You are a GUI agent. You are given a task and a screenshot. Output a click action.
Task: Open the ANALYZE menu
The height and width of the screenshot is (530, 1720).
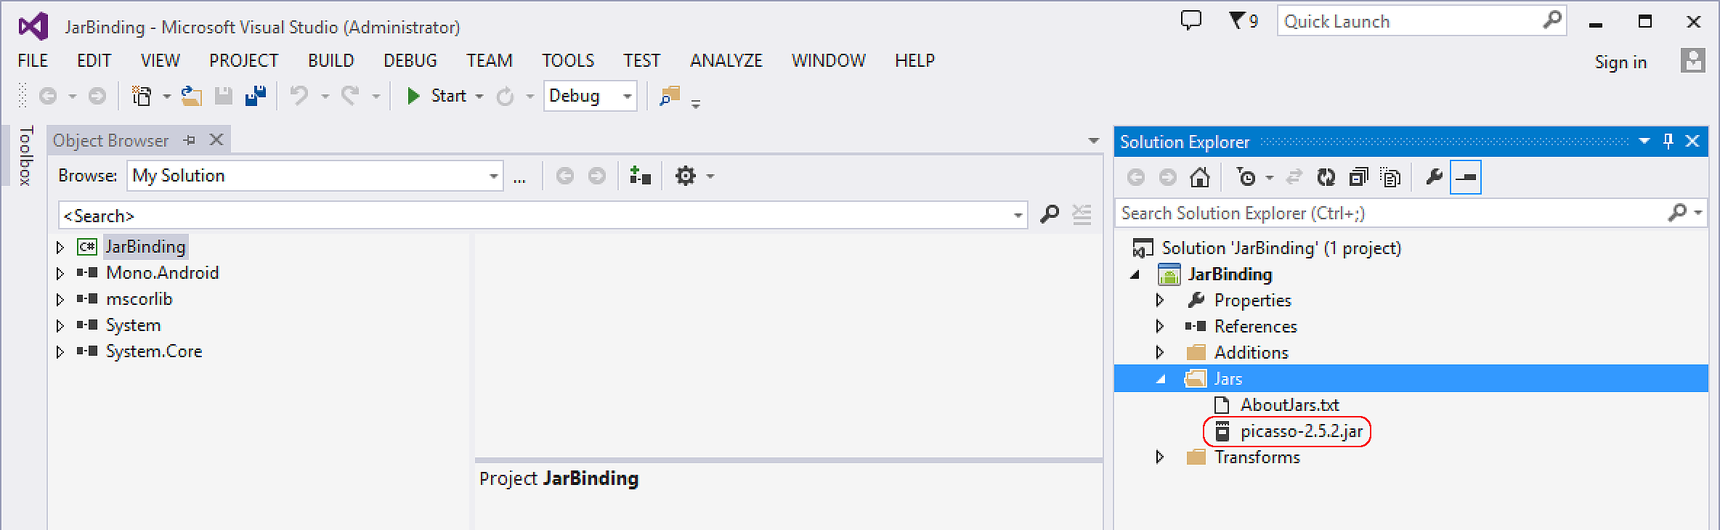click(726, 61)
